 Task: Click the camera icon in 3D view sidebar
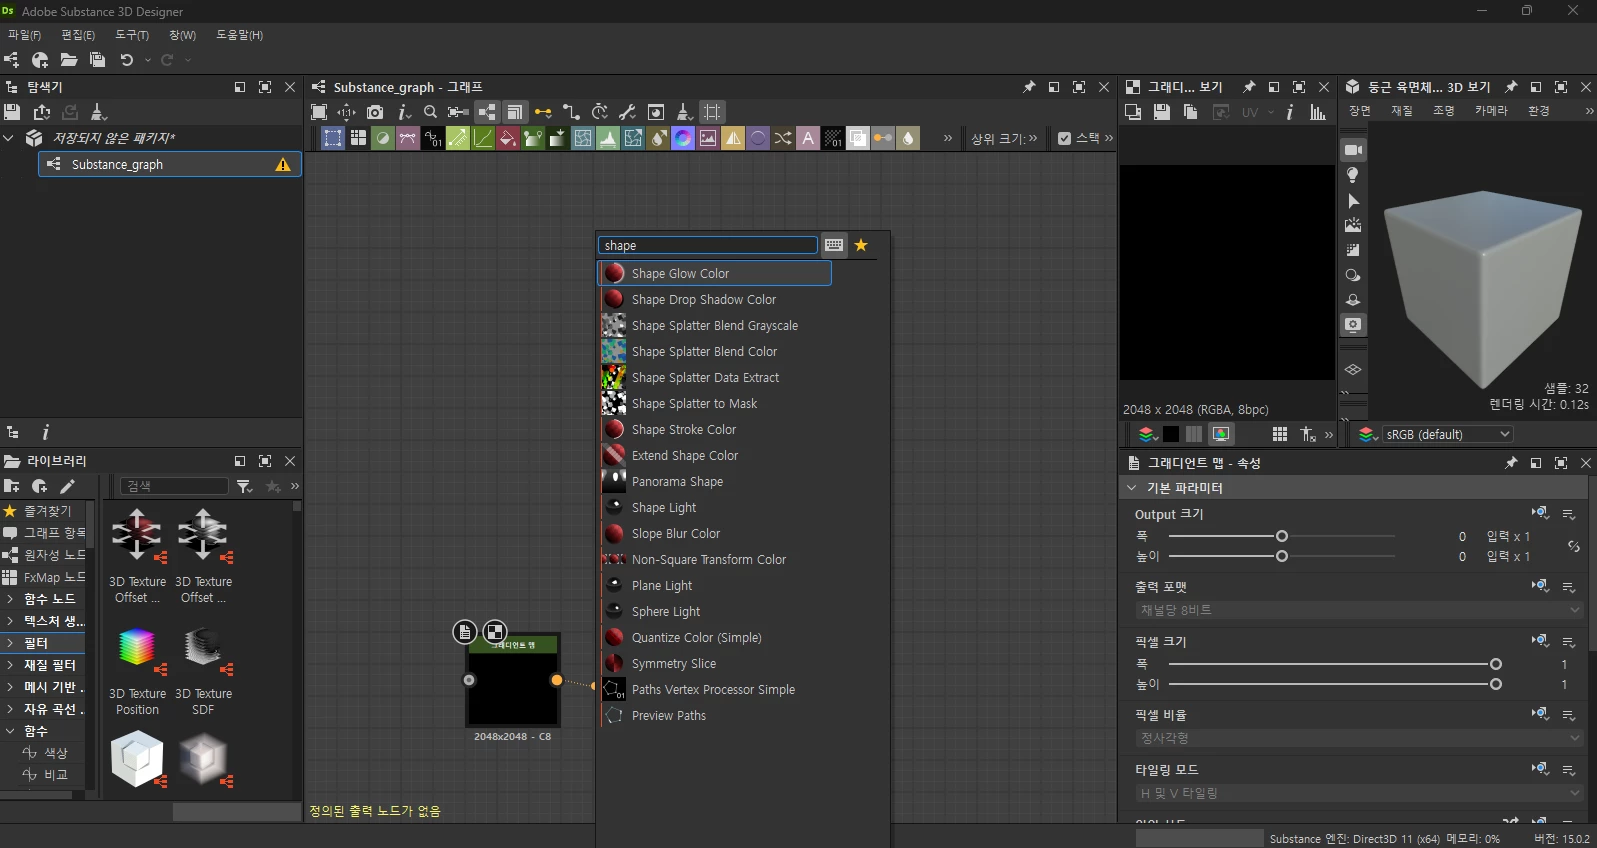coord(1353,150)
